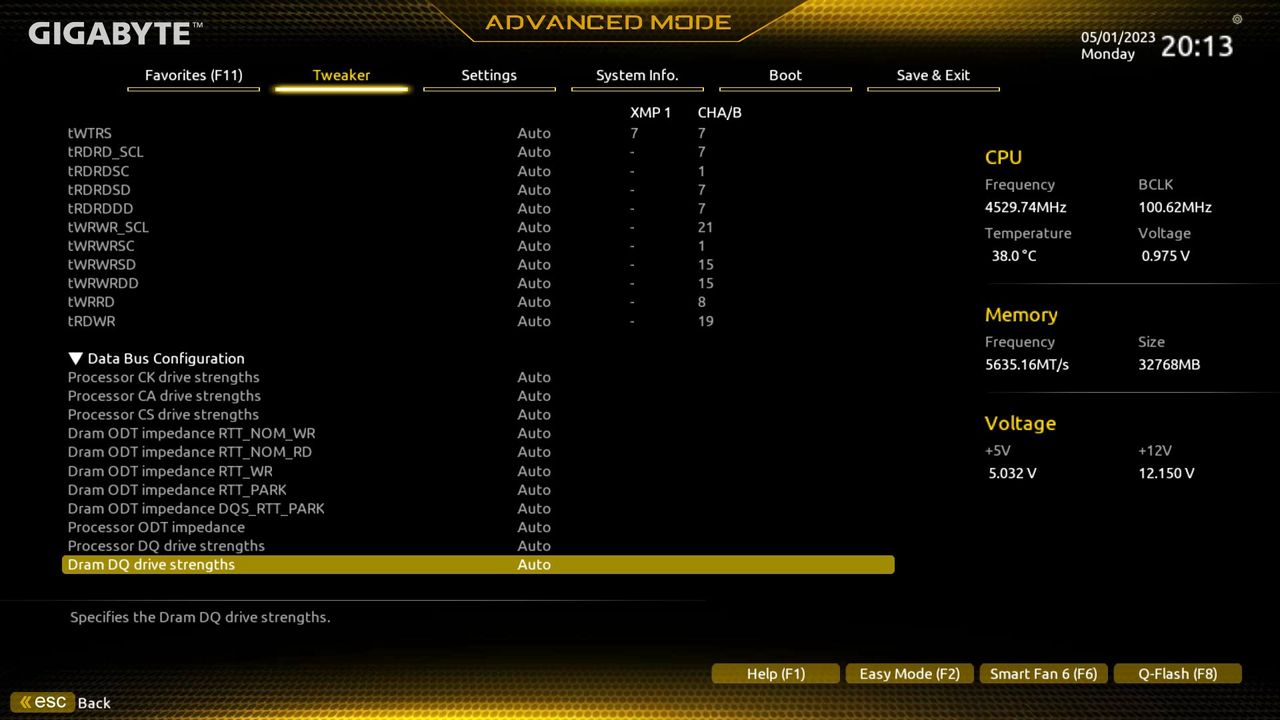Select the tWRRD setting

[x=478, y=302]
